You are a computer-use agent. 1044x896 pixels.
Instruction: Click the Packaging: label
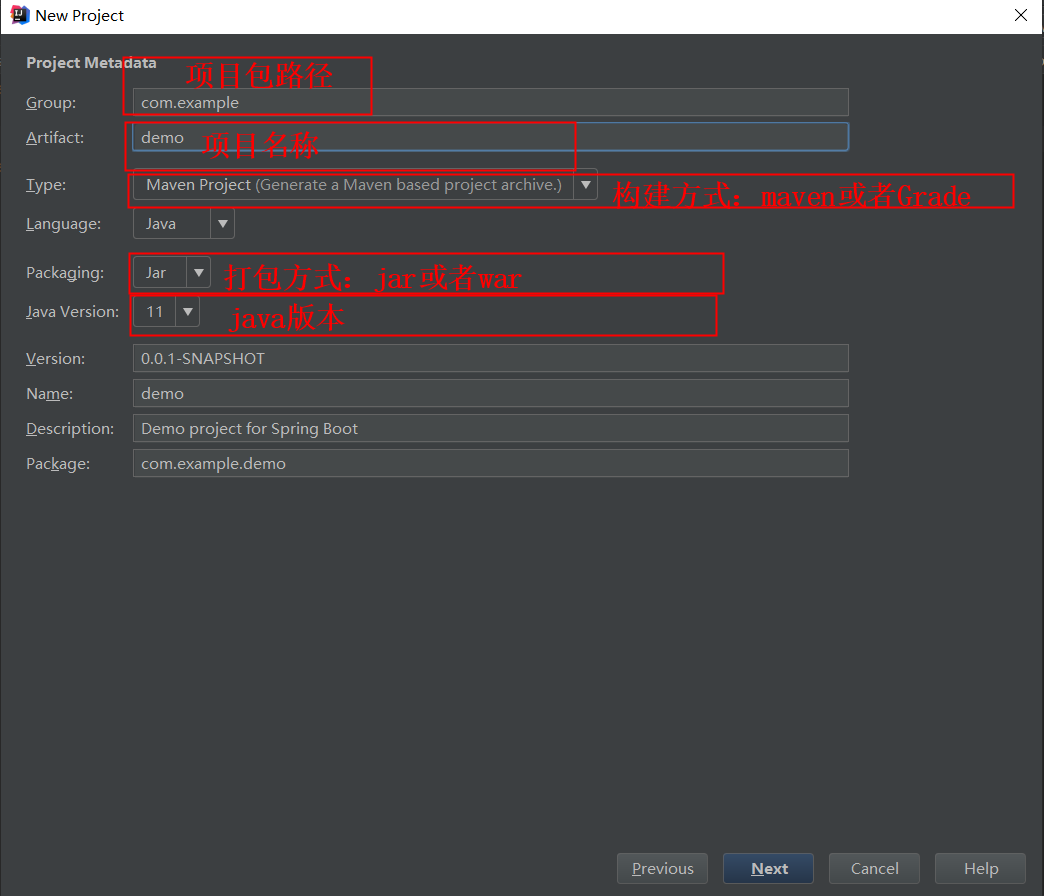coord(65,272)
